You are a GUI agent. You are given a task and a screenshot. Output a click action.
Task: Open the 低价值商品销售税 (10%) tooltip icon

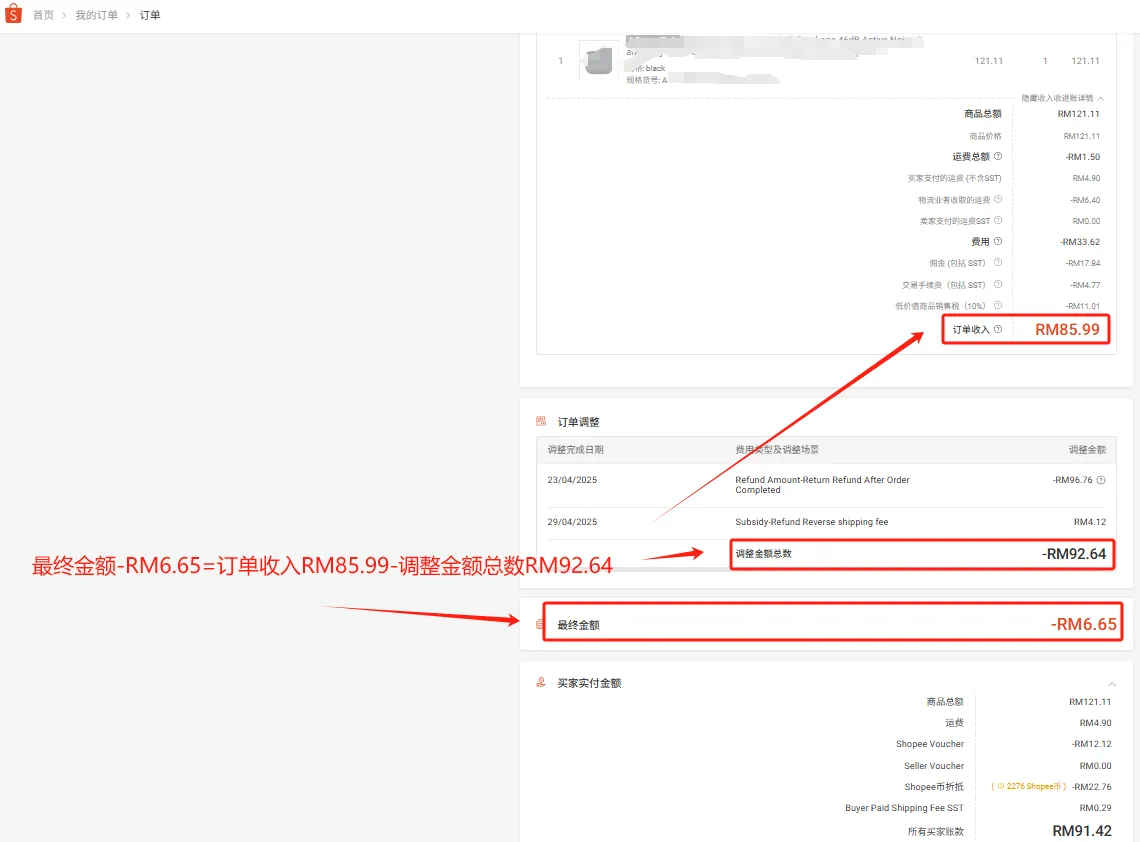(x=997, y=305)
